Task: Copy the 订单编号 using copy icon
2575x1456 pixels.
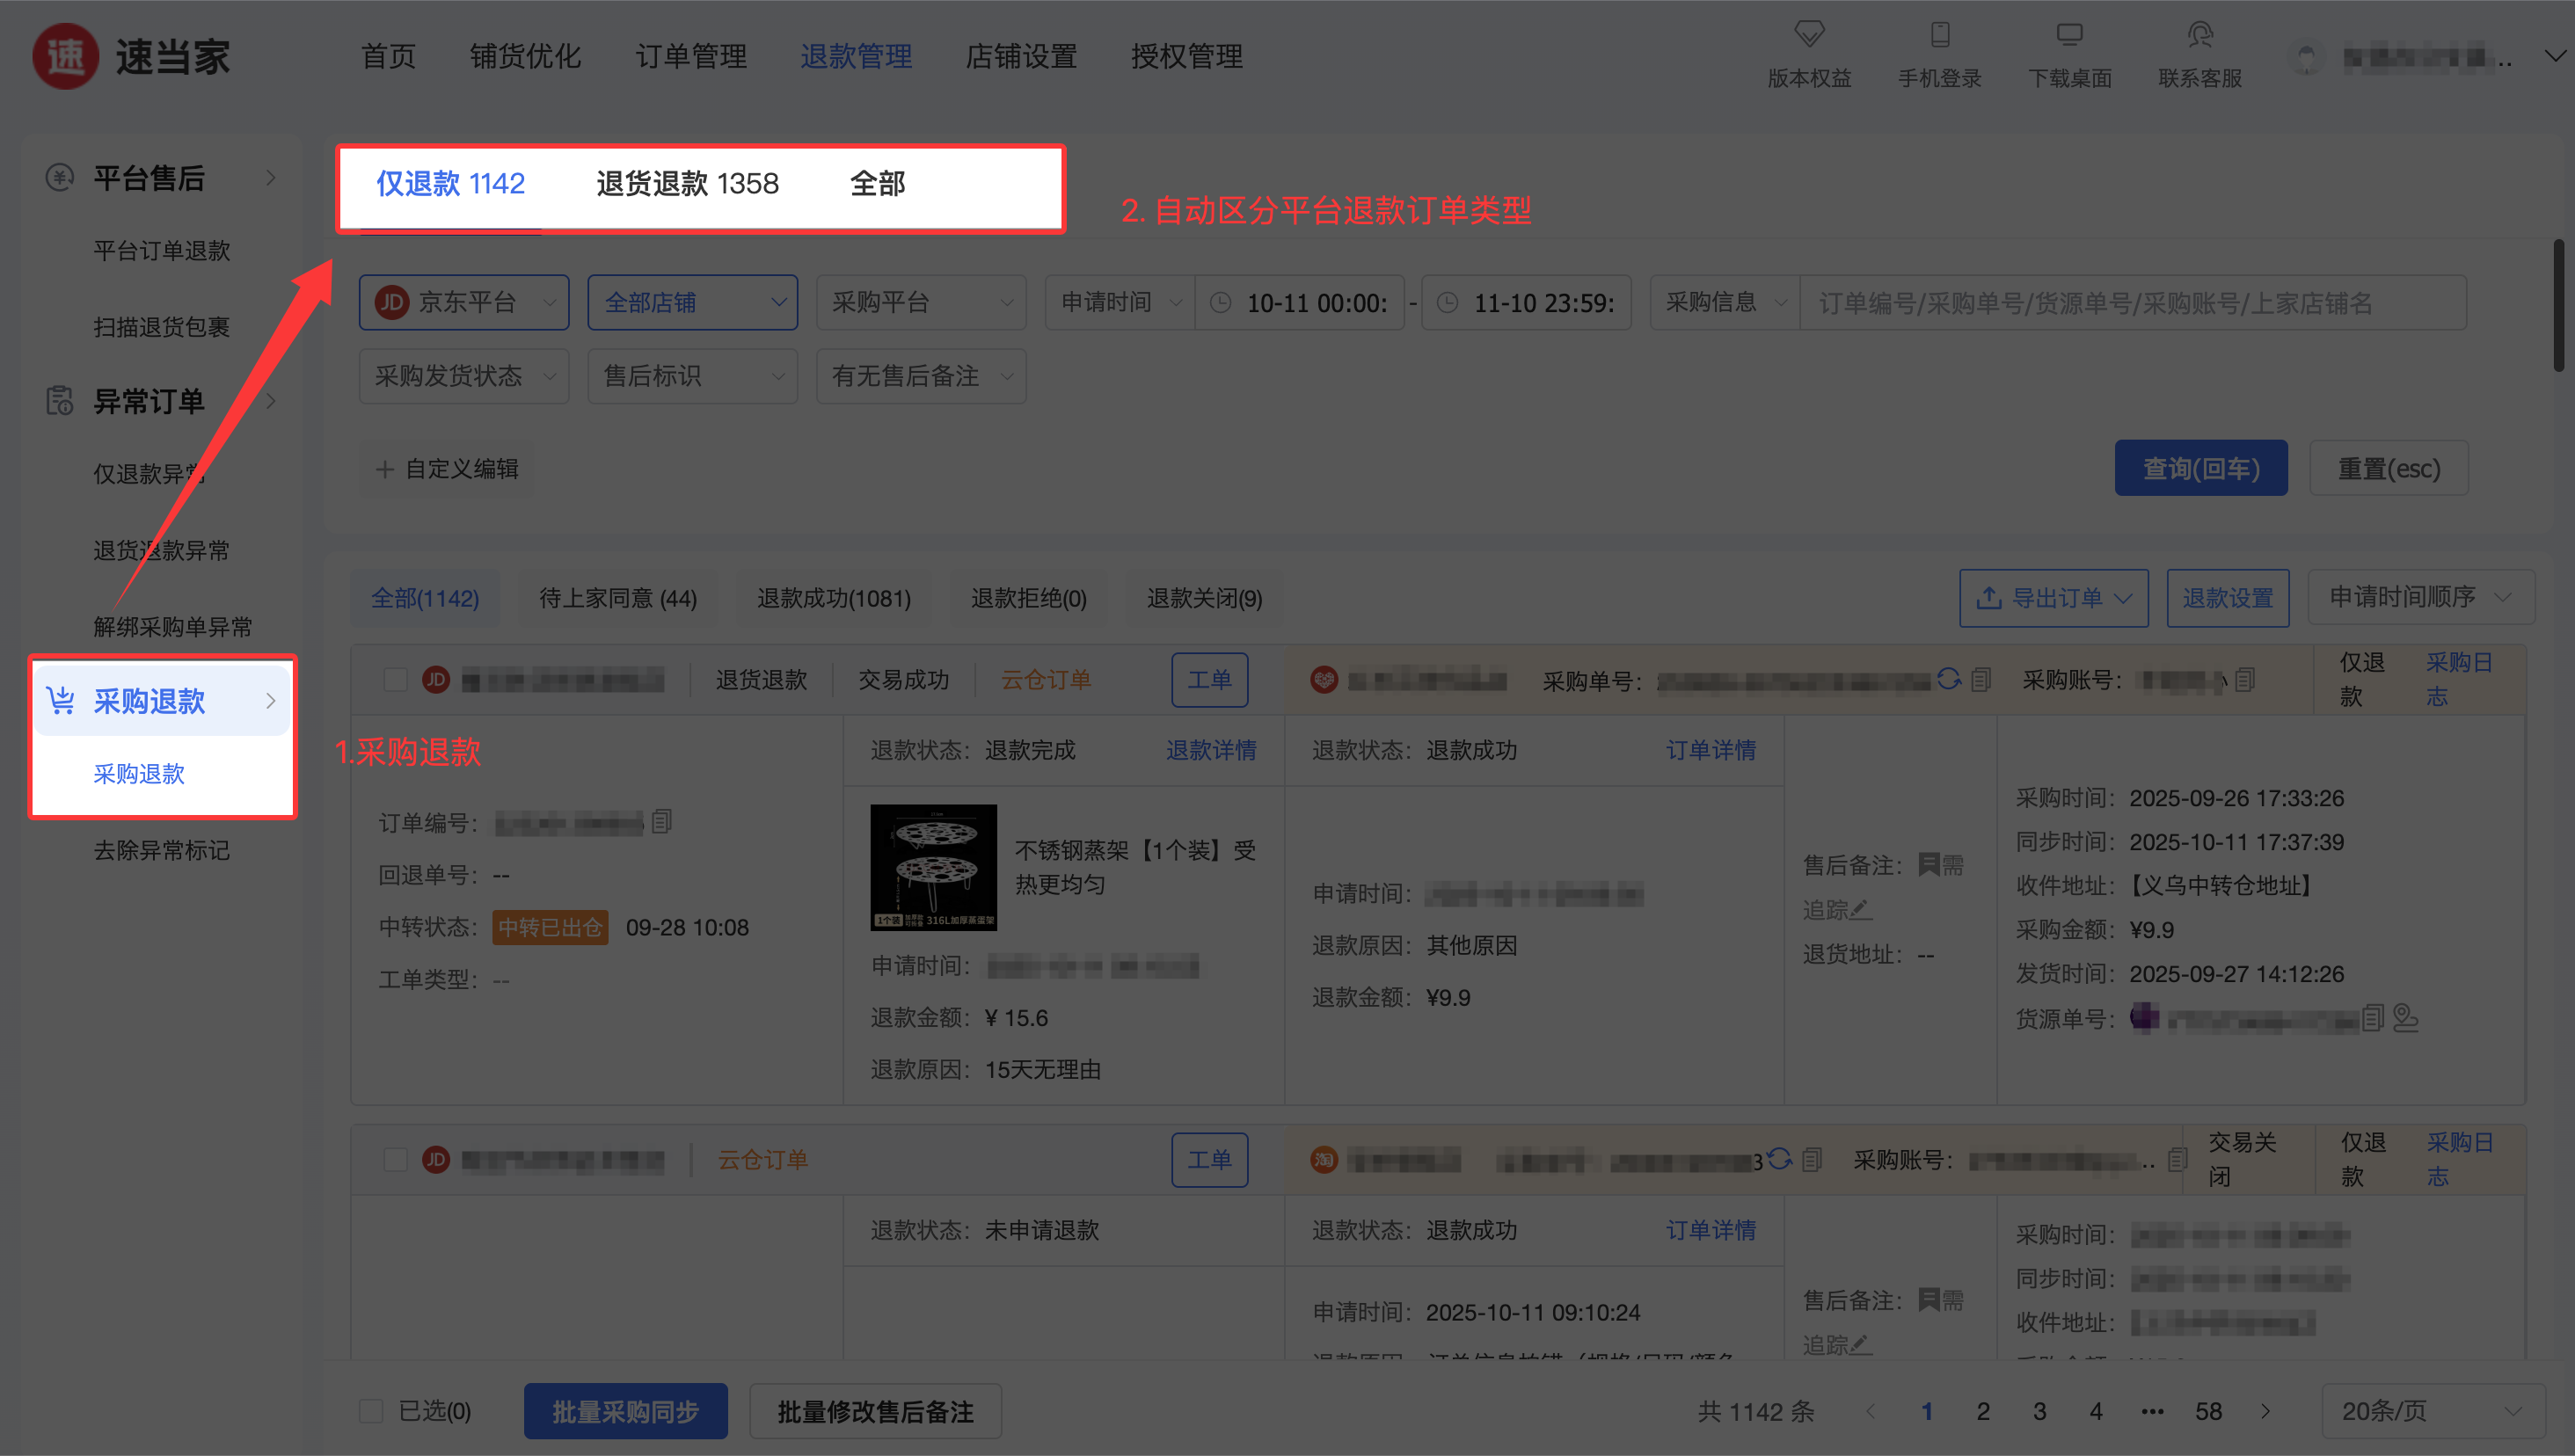Action: pos(661,822)
